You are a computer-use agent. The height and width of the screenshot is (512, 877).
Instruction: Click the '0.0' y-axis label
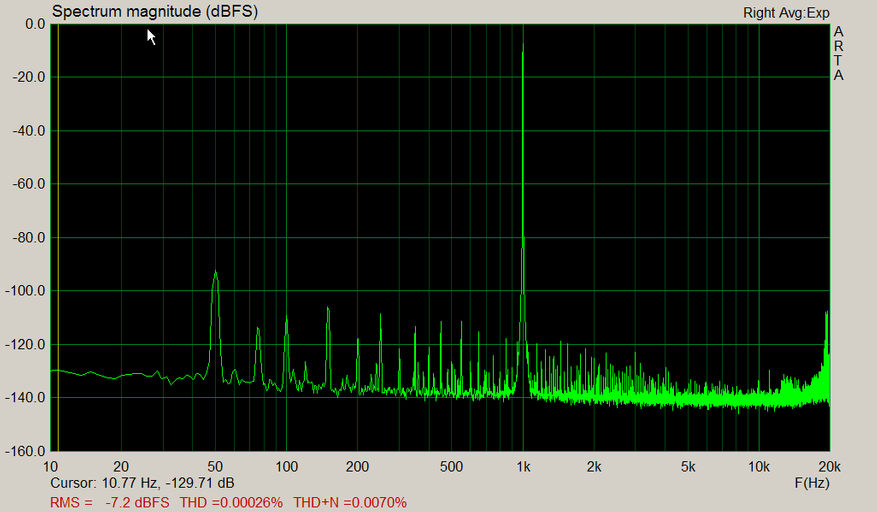pyautogui.click(x=35, y=24)
